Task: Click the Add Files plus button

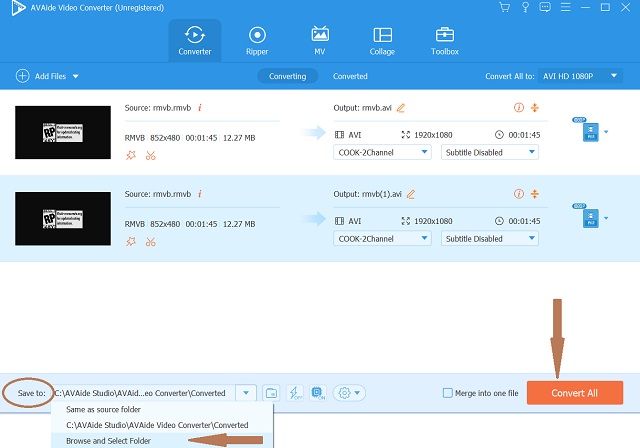Action: [x=22, y=76]
